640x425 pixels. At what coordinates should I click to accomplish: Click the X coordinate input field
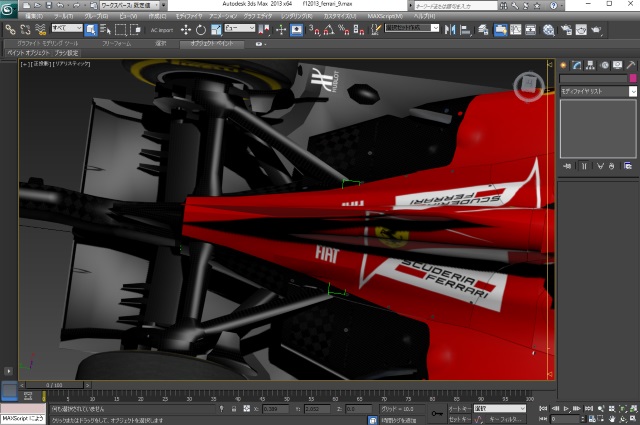point(276,409)
